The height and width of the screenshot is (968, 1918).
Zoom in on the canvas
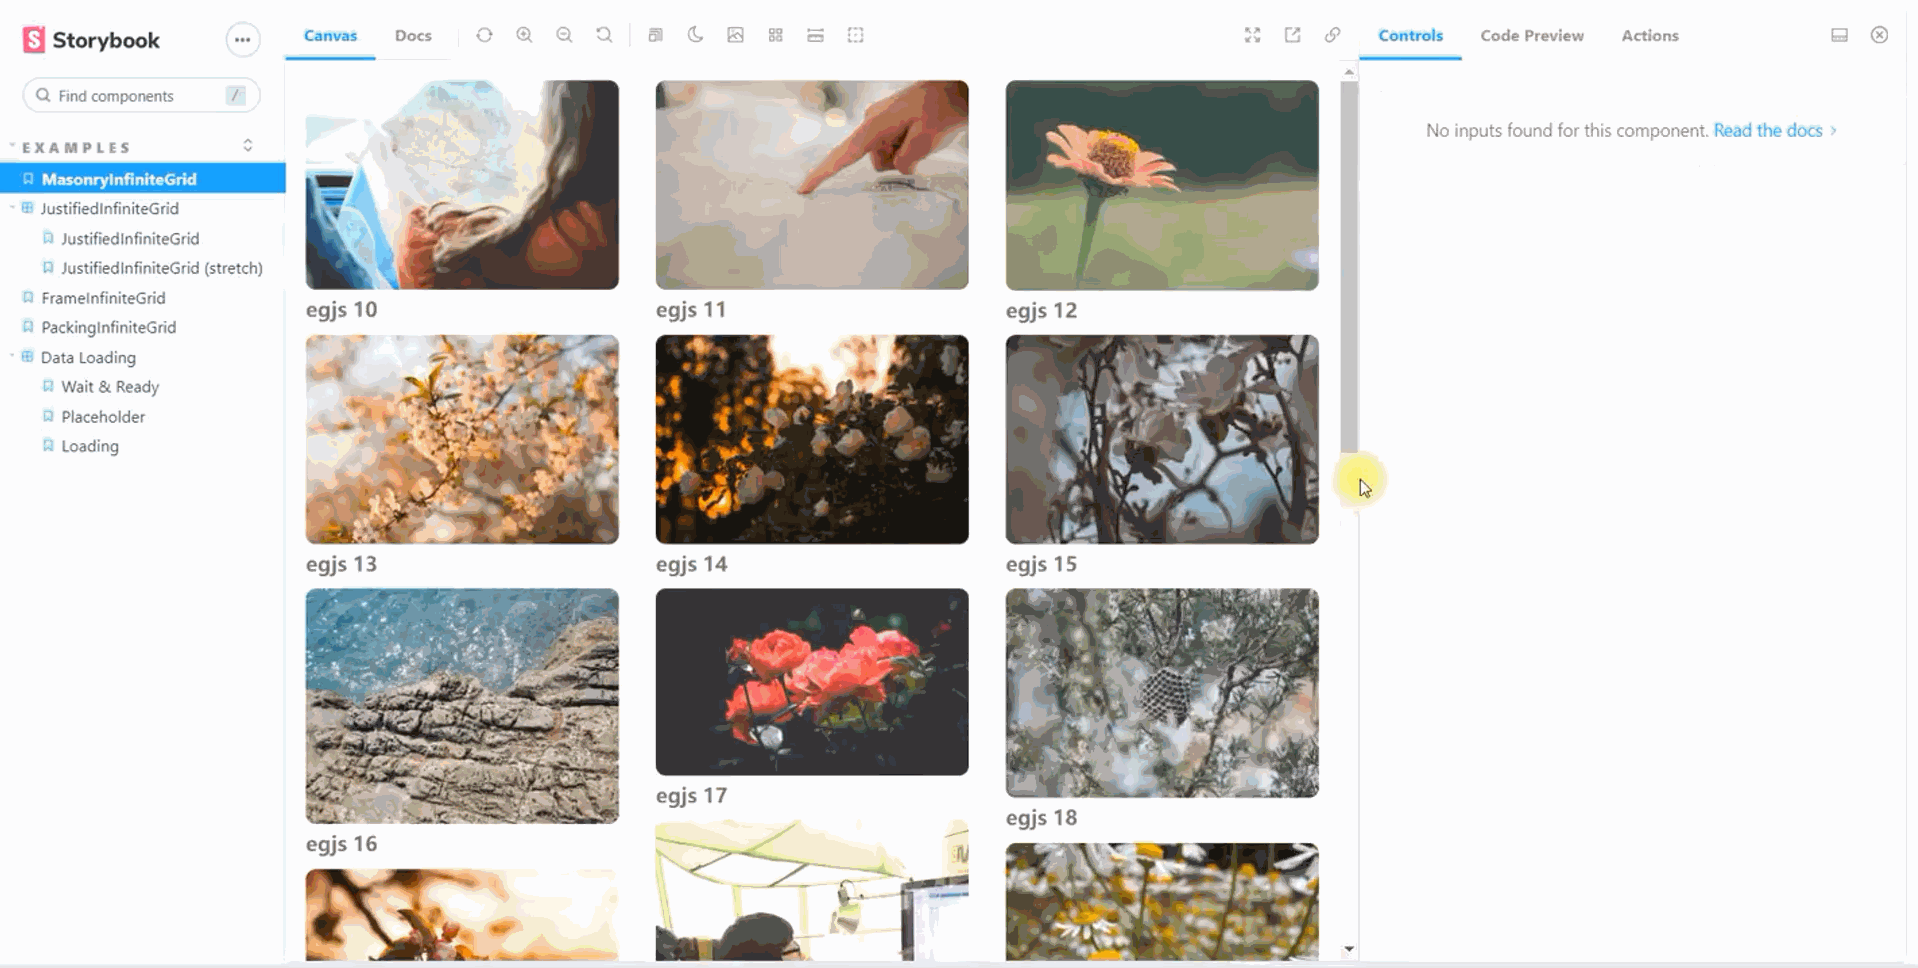(524, 35)
